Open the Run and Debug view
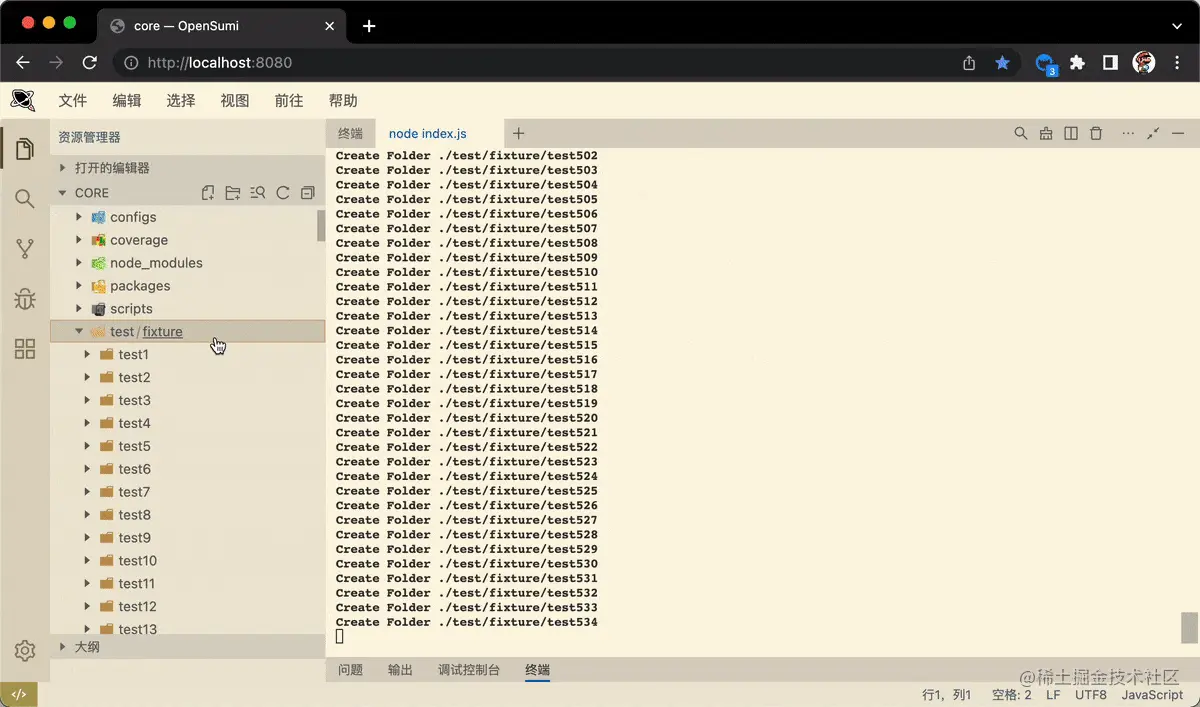1200x707 pixels. click(24, 298)
